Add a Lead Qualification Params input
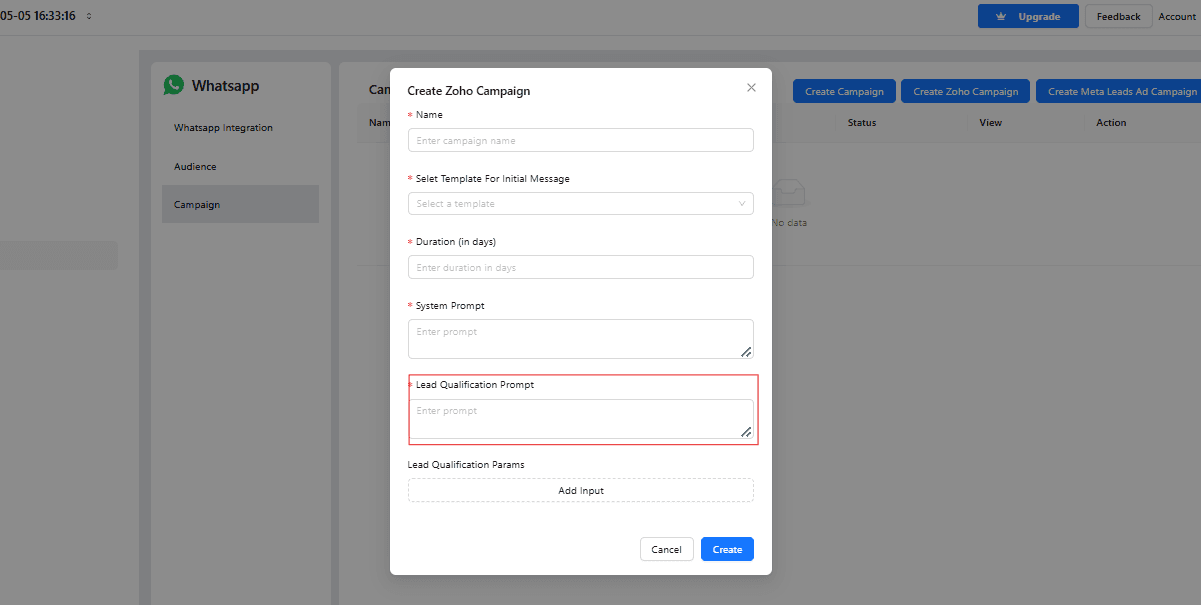Image resolution: width=1201 pixels, height=605 pixels. pos(580,491)
